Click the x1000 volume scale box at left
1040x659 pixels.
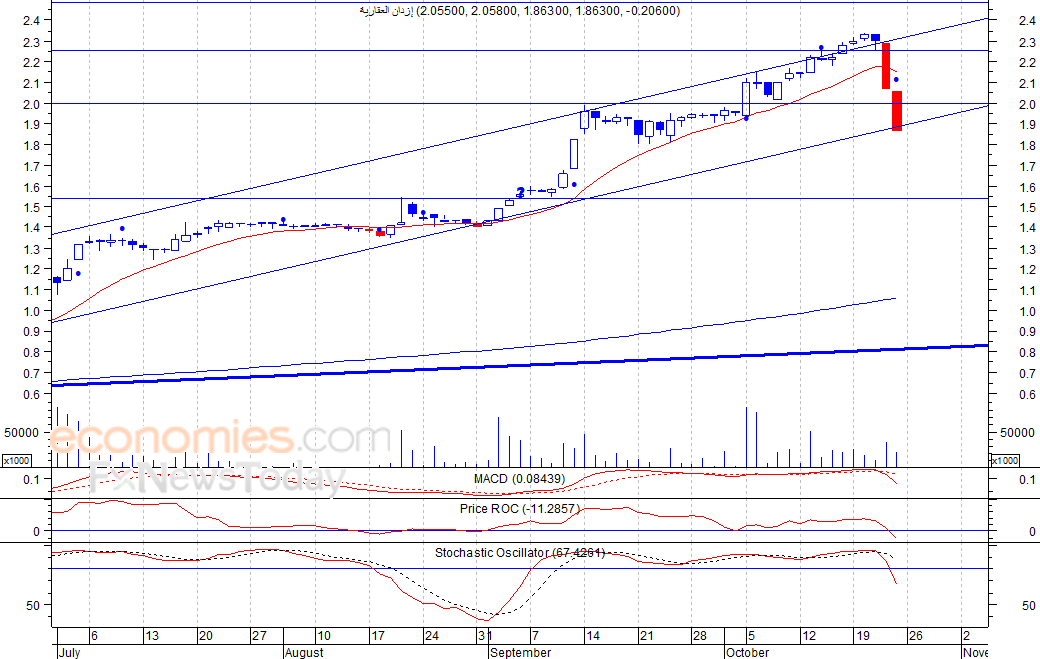(x=17, y=460)
